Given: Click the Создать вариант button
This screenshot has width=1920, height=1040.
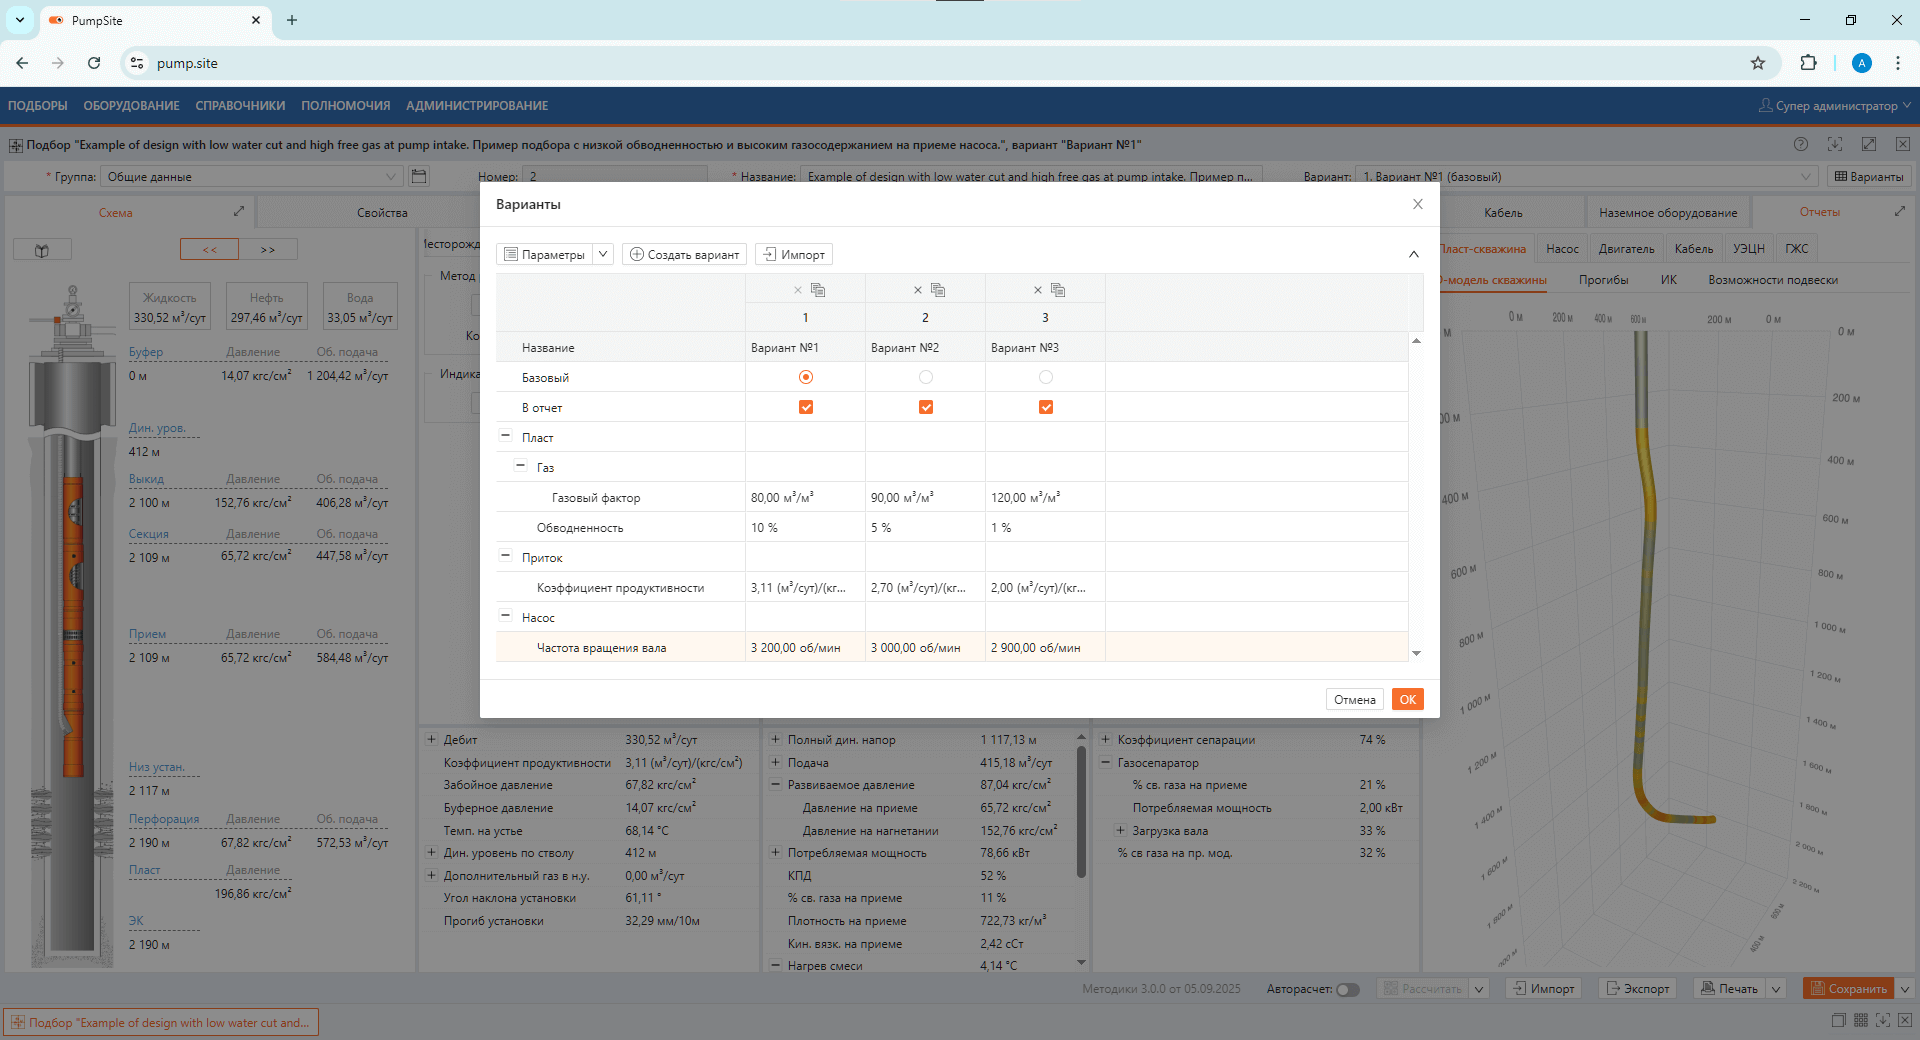Looking at the screenshot, I should [685, 254].
